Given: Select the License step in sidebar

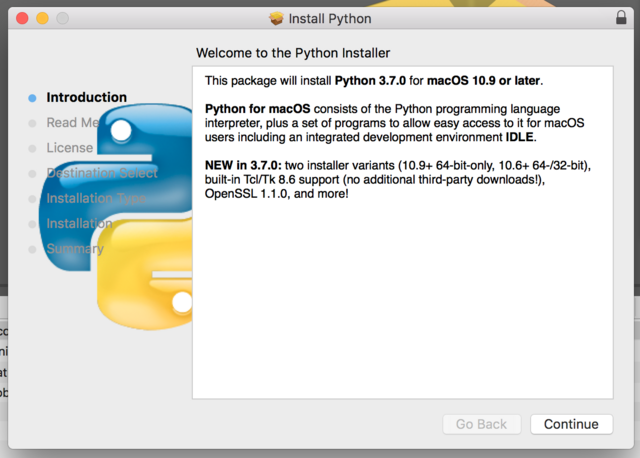Looking at the screenshot, I should coord(70,148).
